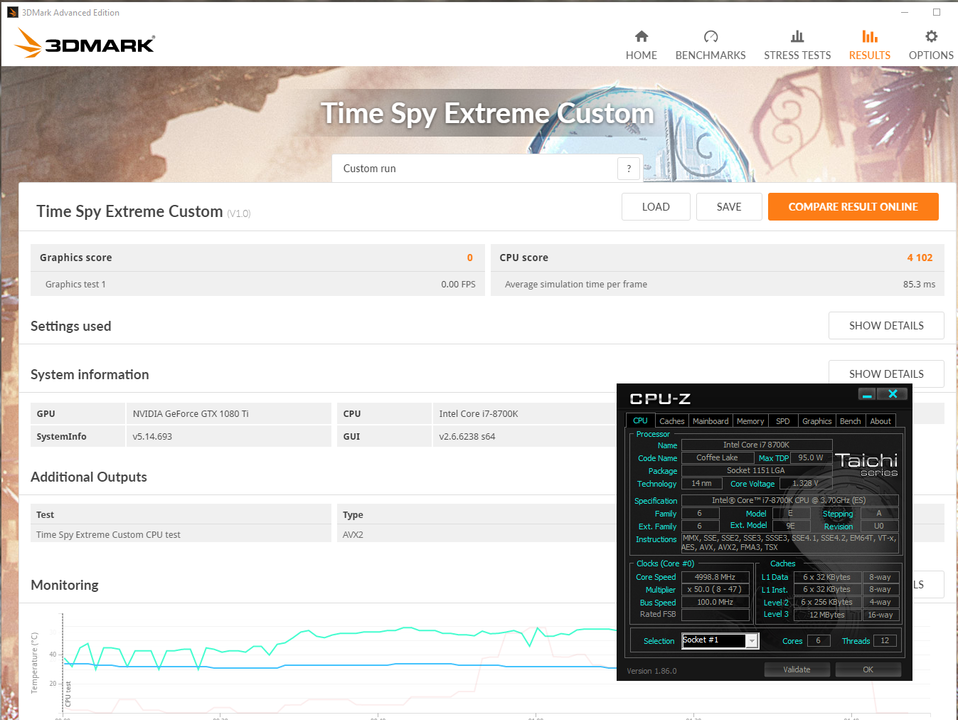
Task: Click GUI version v2.6.6238 s64
Action: [x=524, y=436]
